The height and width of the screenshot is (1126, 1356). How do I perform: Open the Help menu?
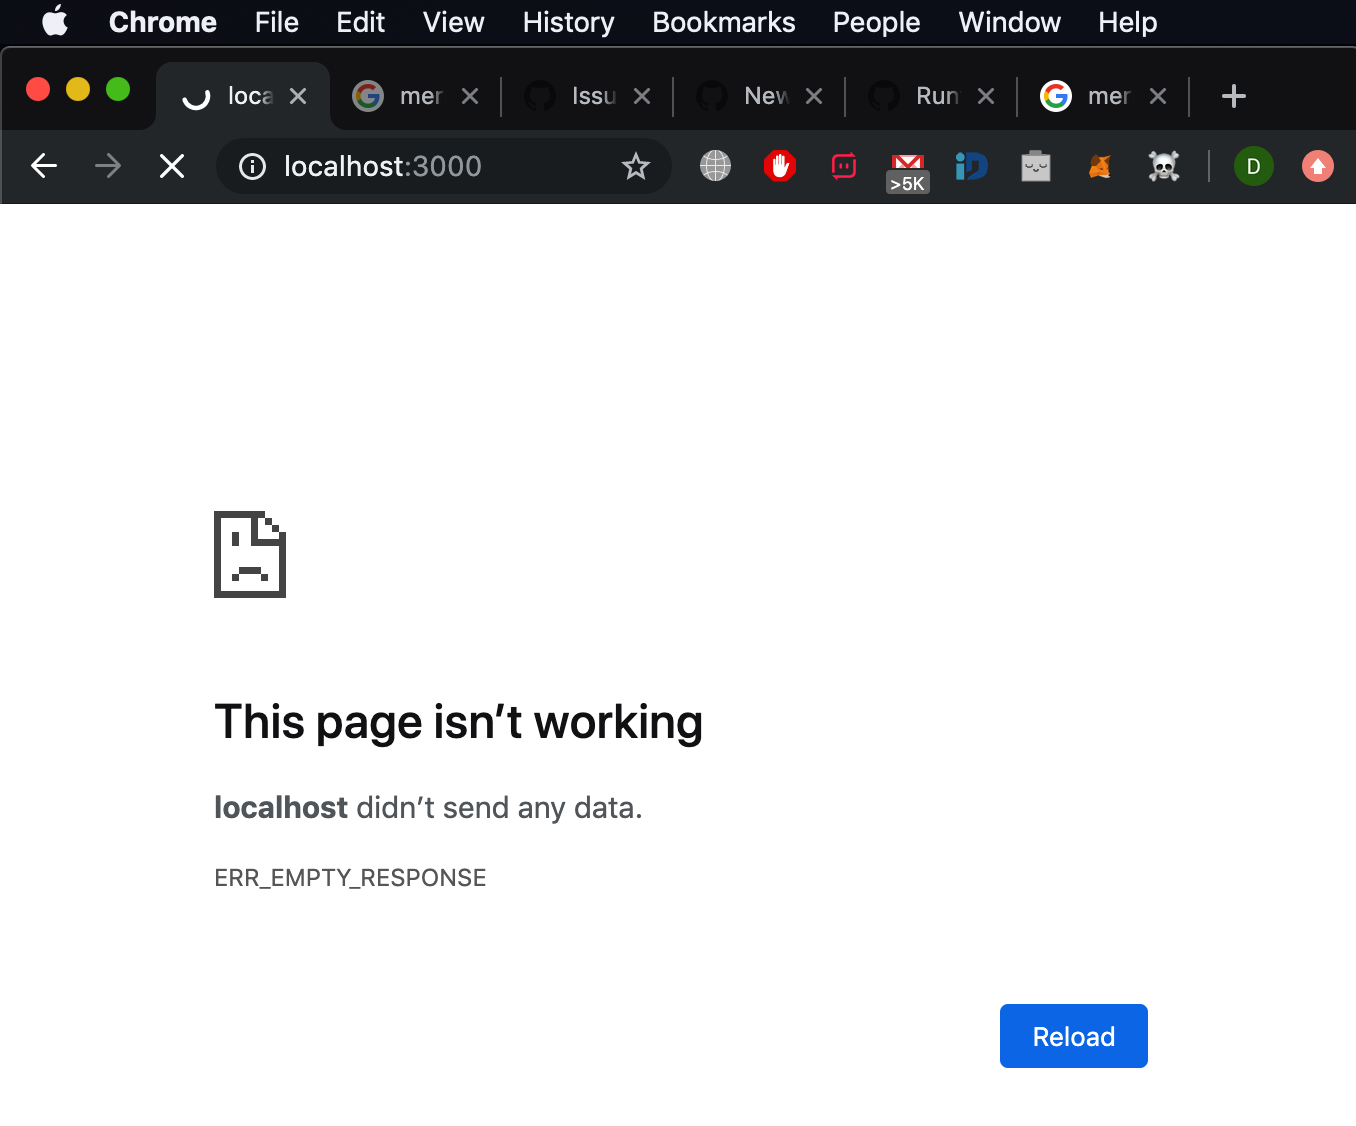pos(1128,22)
